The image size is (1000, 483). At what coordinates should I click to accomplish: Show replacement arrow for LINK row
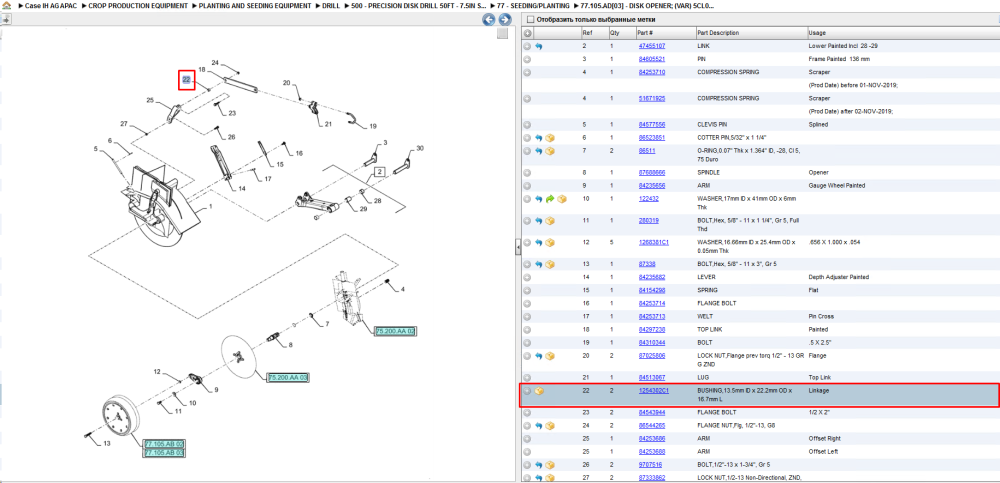(x=538, y=47)
